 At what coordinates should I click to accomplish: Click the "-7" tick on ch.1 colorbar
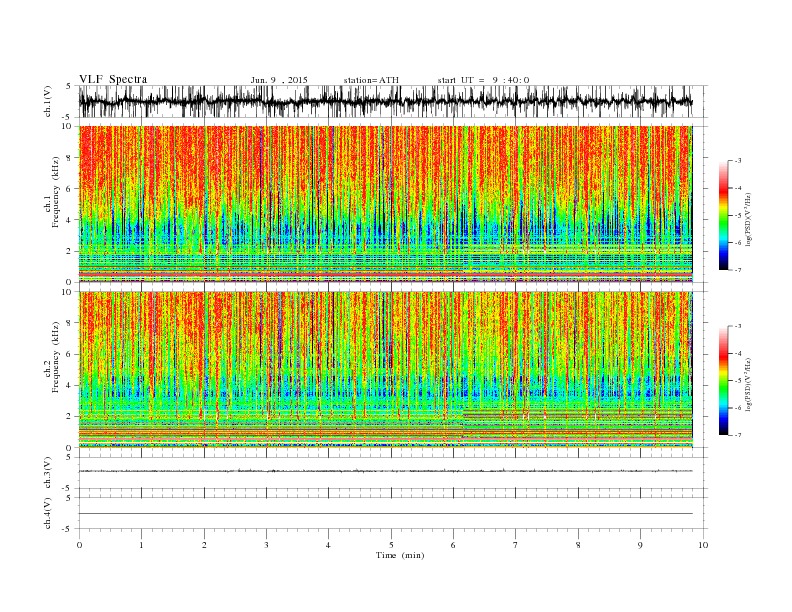737,270
